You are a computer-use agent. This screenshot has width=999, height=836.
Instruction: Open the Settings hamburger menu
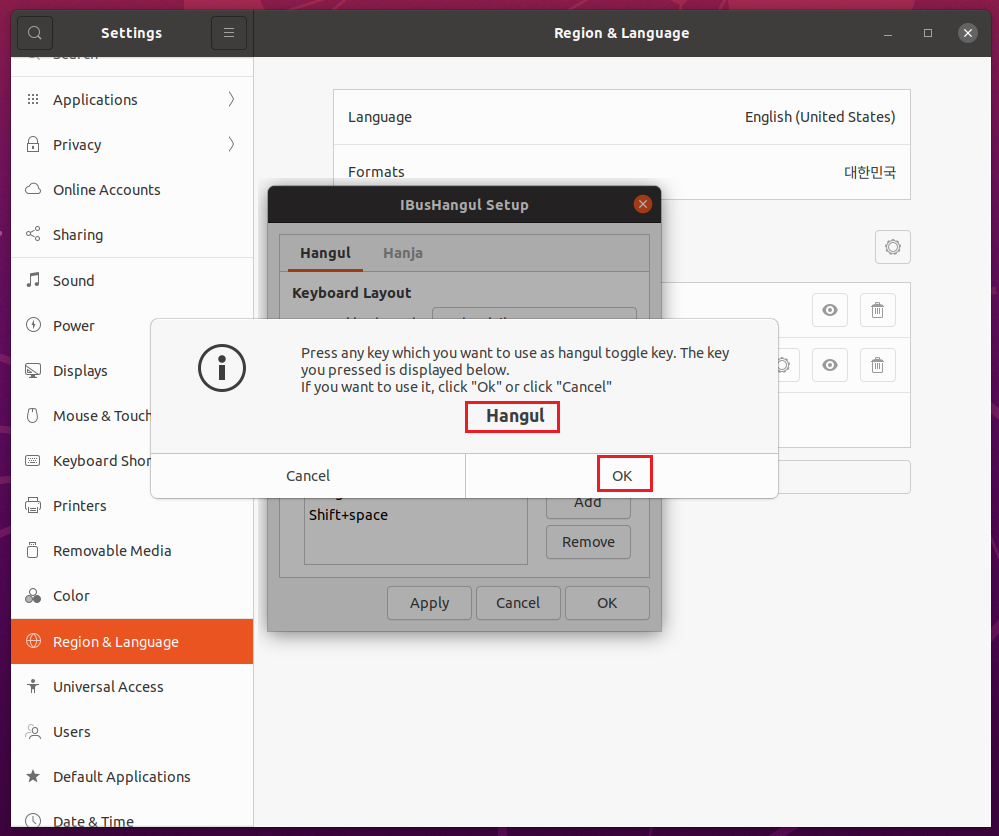pyautogui.click(x=229, y=32)
